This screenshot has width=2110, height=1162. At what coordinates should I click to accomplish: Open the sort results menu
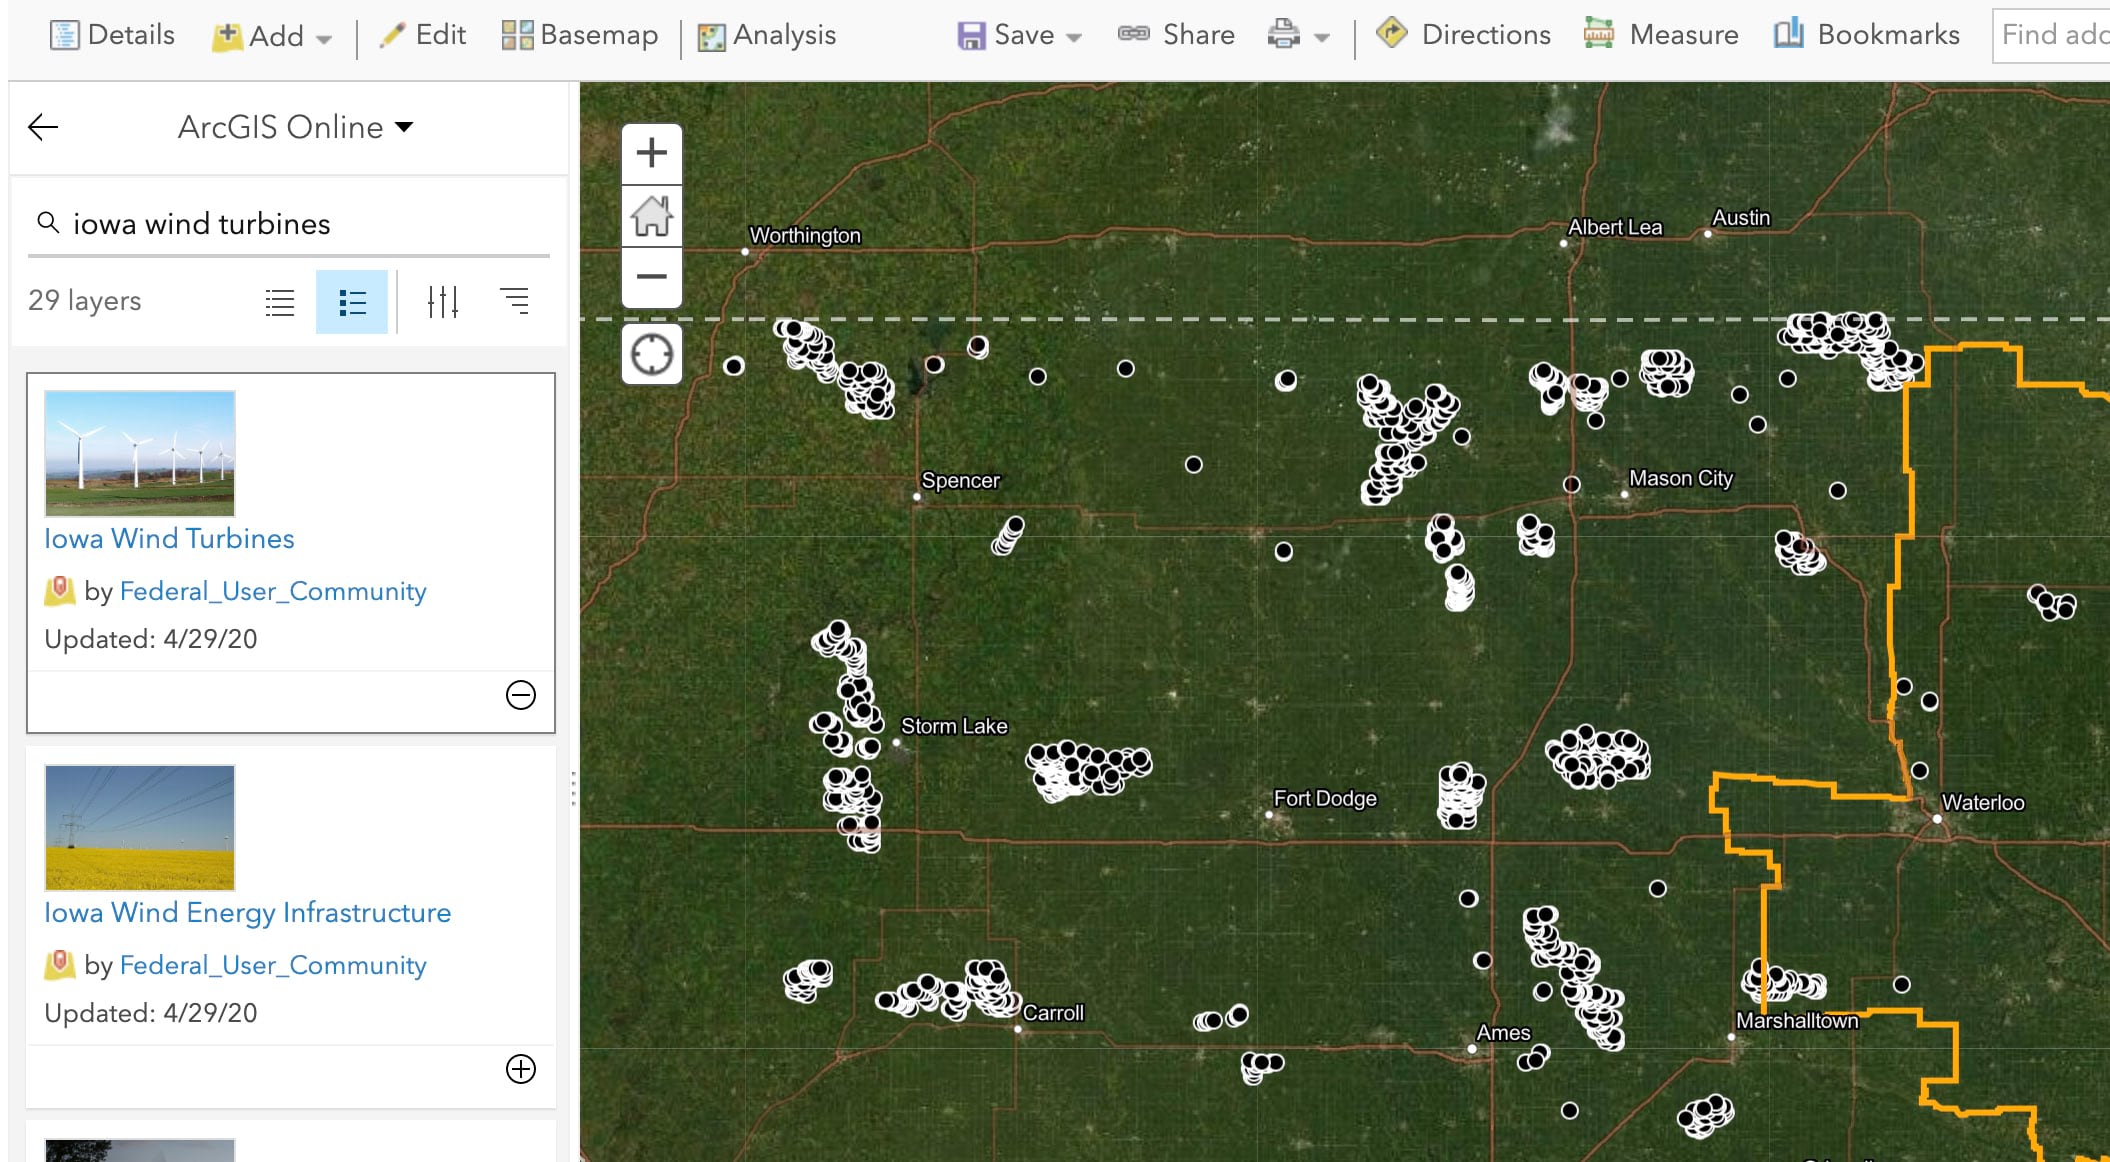[514, 300]
